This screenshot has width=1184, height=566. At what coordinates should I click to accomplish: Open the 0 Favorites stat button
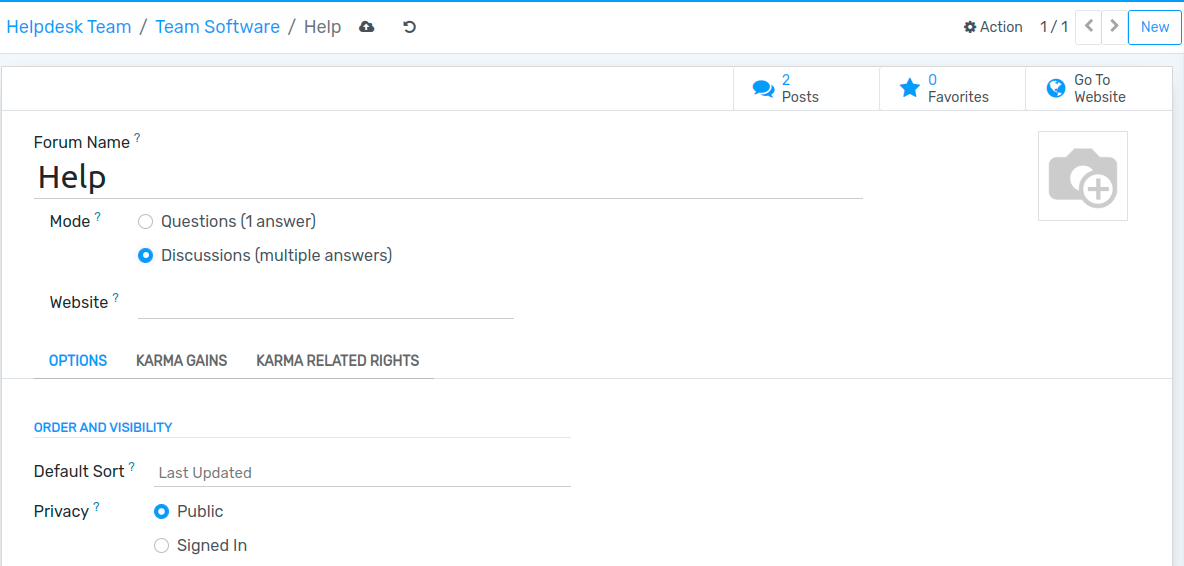tap(953, 88)
